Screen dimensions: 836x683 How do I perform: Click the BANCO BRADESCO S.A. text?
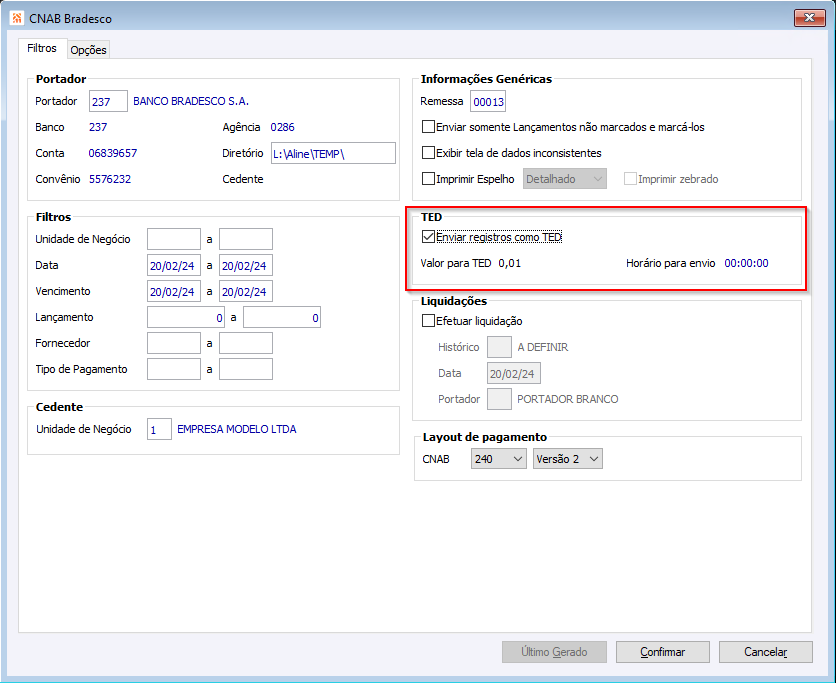[191, 101]
